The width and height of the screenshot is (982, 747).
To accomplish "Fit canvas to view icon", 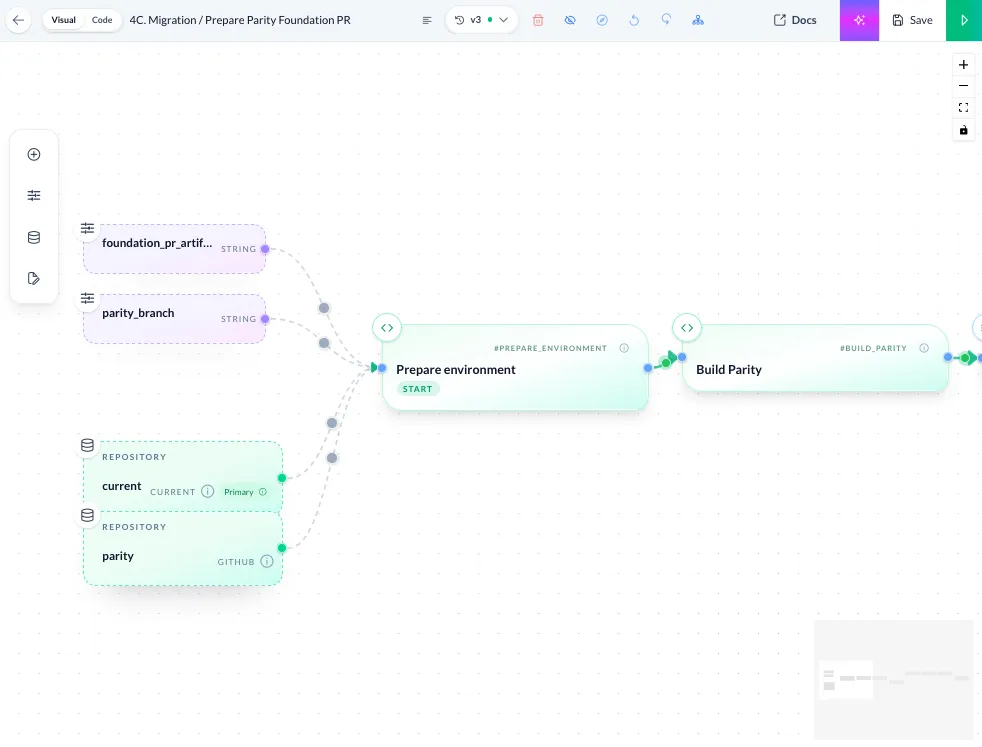I will tap(963, 108).
